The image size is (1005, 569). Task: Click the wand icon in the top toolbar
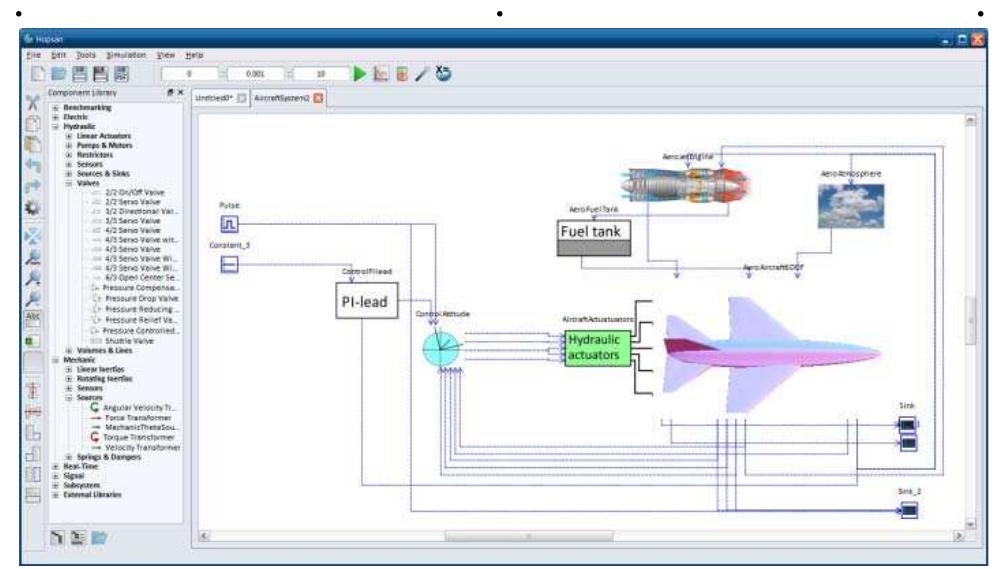[x=422, y=74]
